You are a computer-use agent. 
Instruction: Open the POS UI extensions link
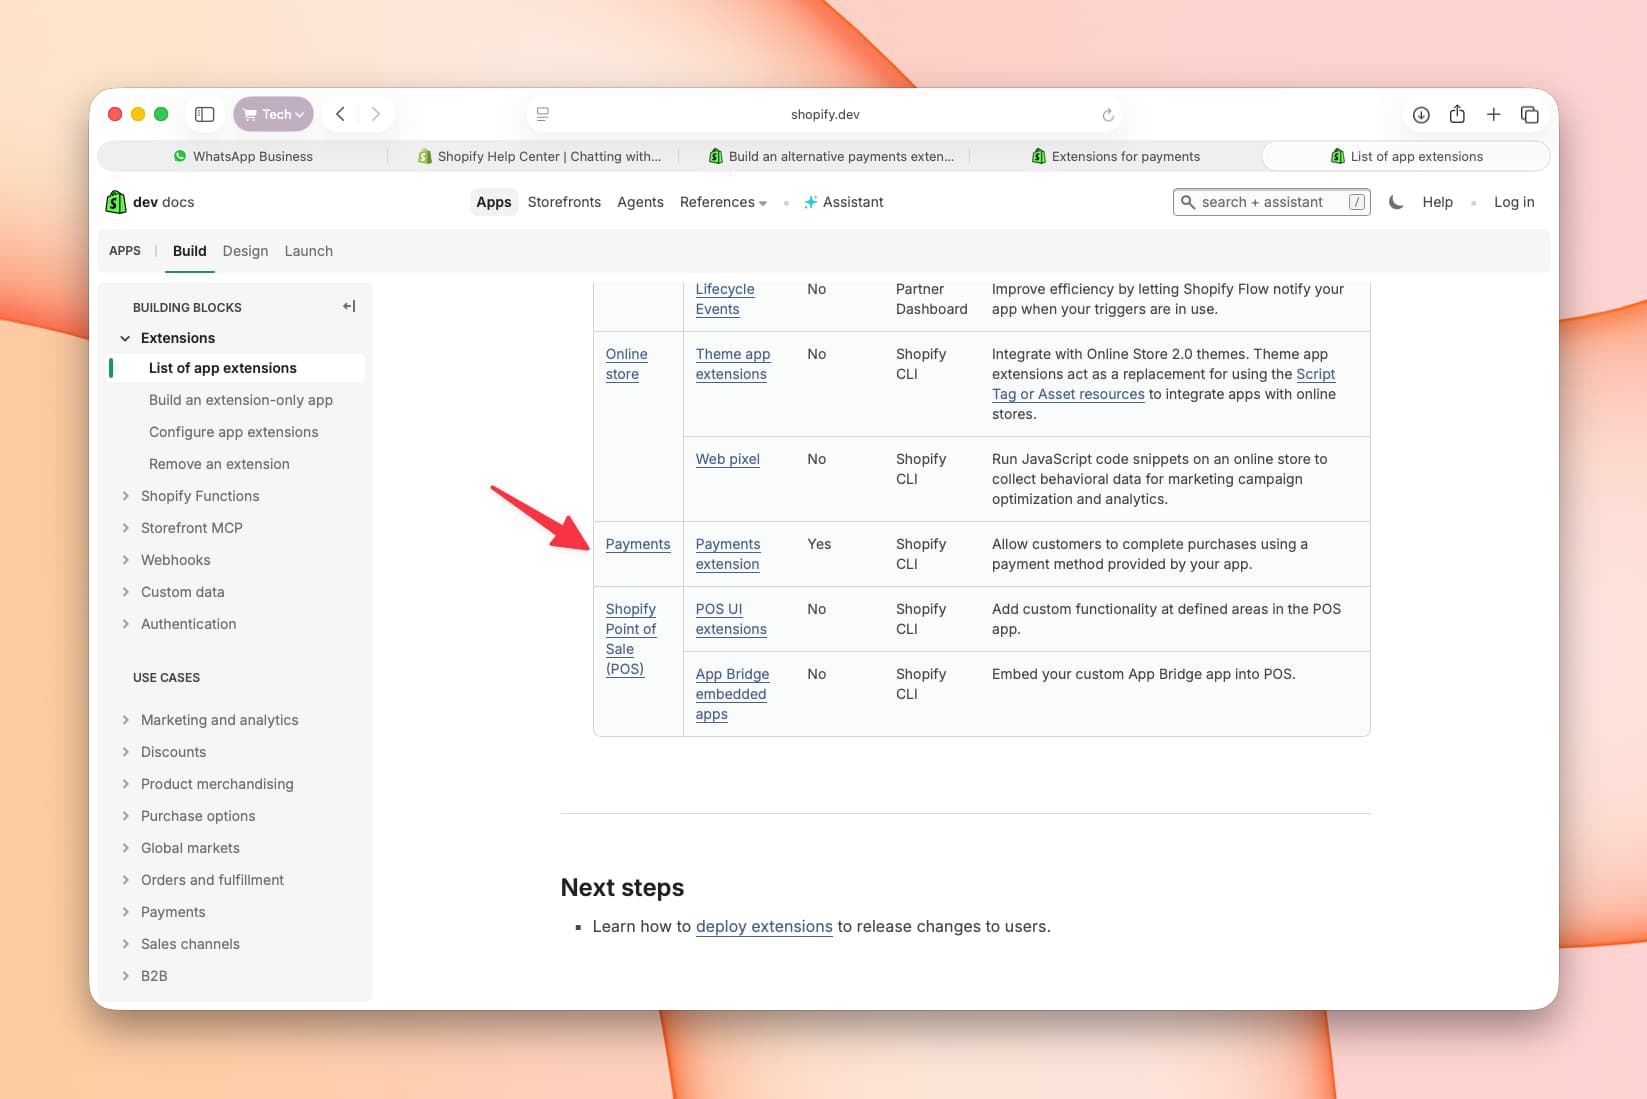point(731,619)
